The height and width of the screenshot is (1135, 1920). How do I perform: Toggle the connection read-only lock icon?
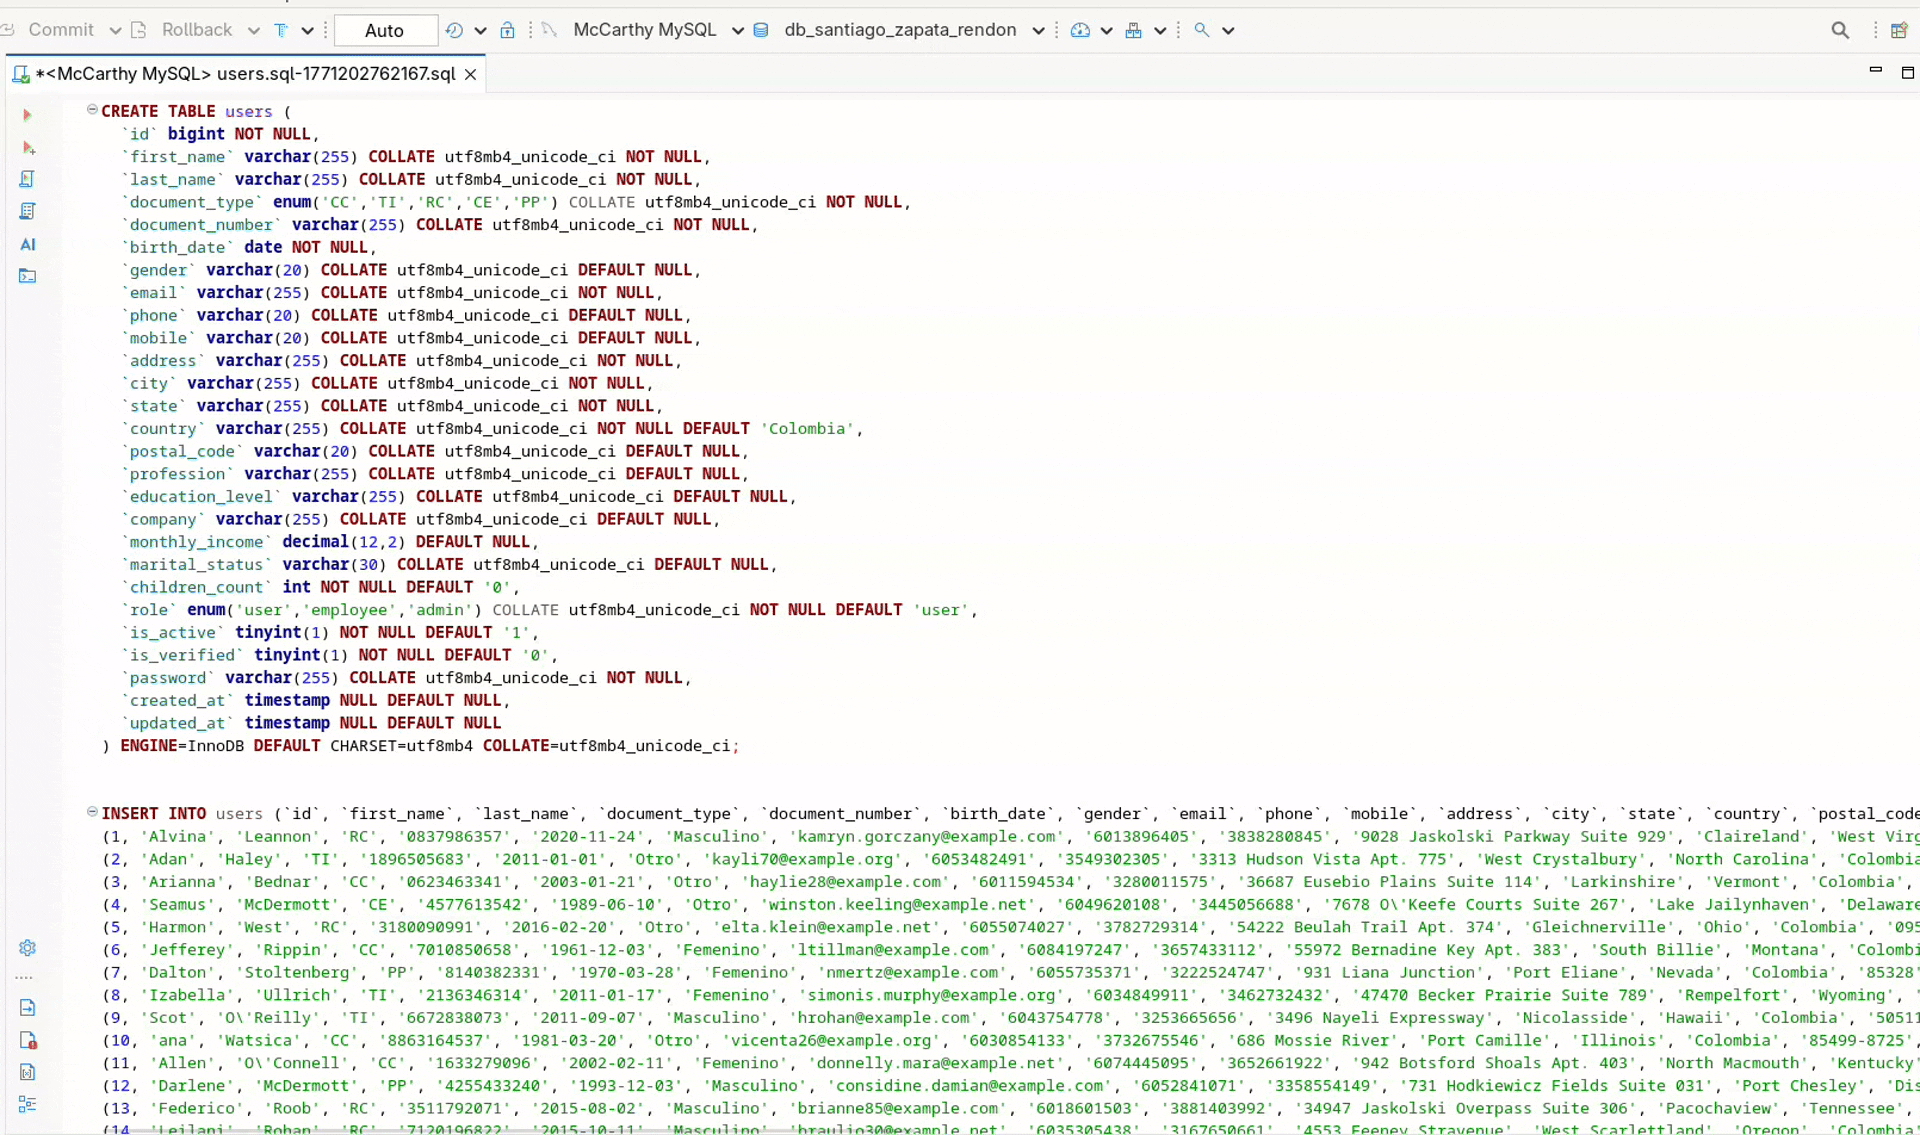pyautogui.click(x=508, y=30)
